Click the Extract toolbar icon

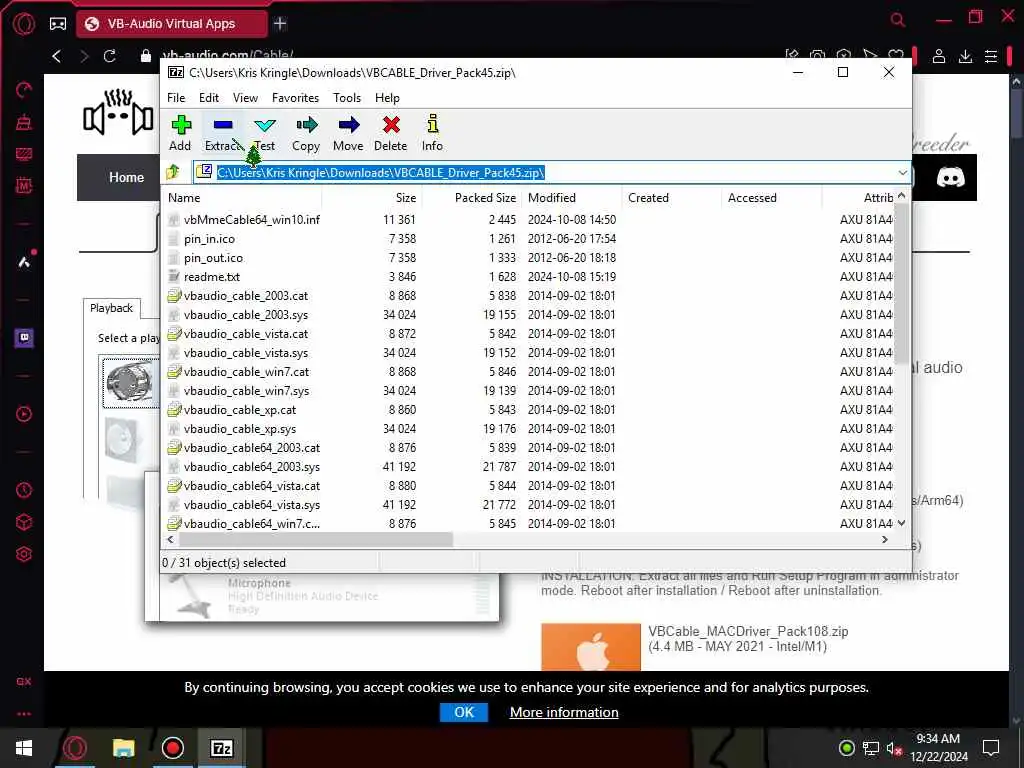tap(223, 133)
